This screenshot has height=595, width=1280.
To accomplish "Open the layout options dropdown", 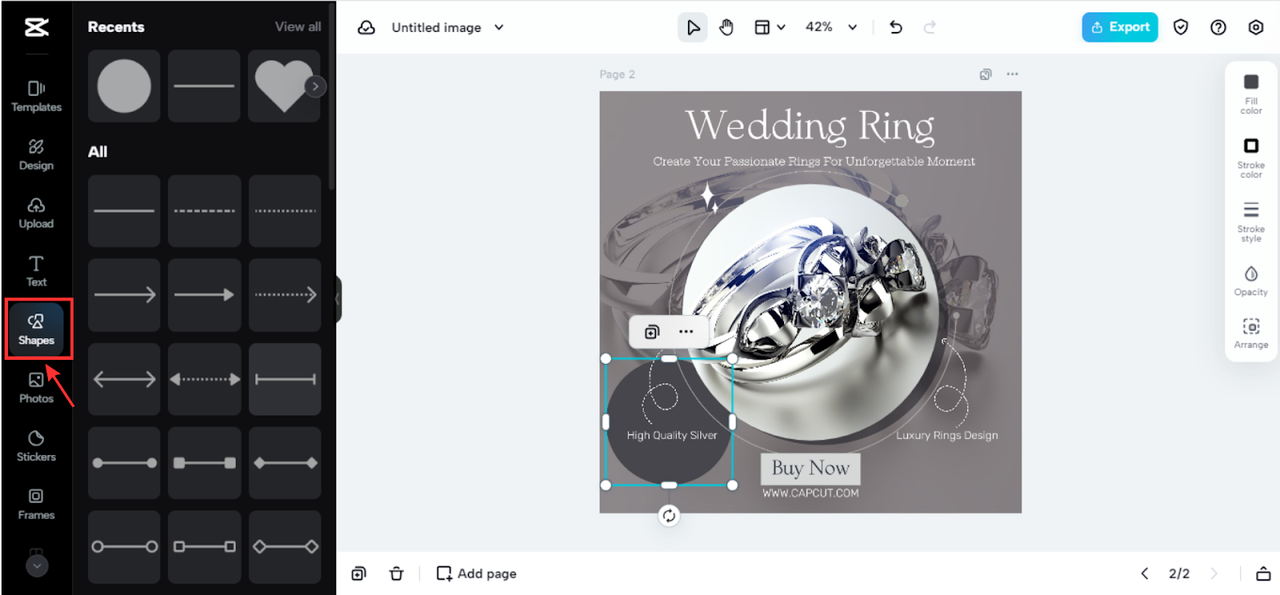I will (769, 28).
